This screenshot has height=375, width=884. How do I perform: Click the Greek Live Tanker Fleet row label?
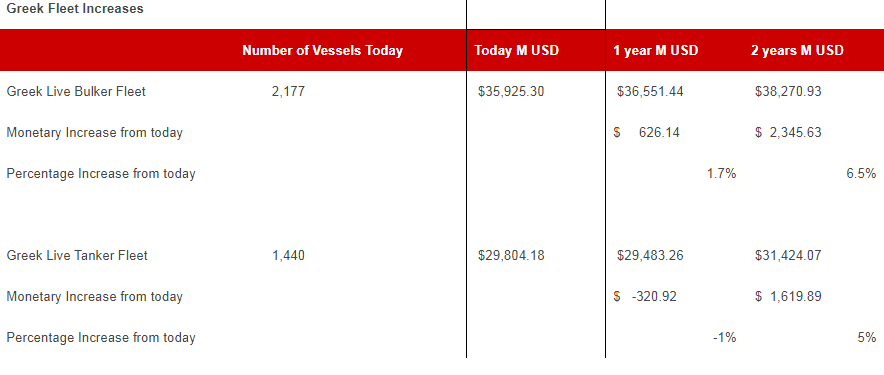[x=77, y=255]
